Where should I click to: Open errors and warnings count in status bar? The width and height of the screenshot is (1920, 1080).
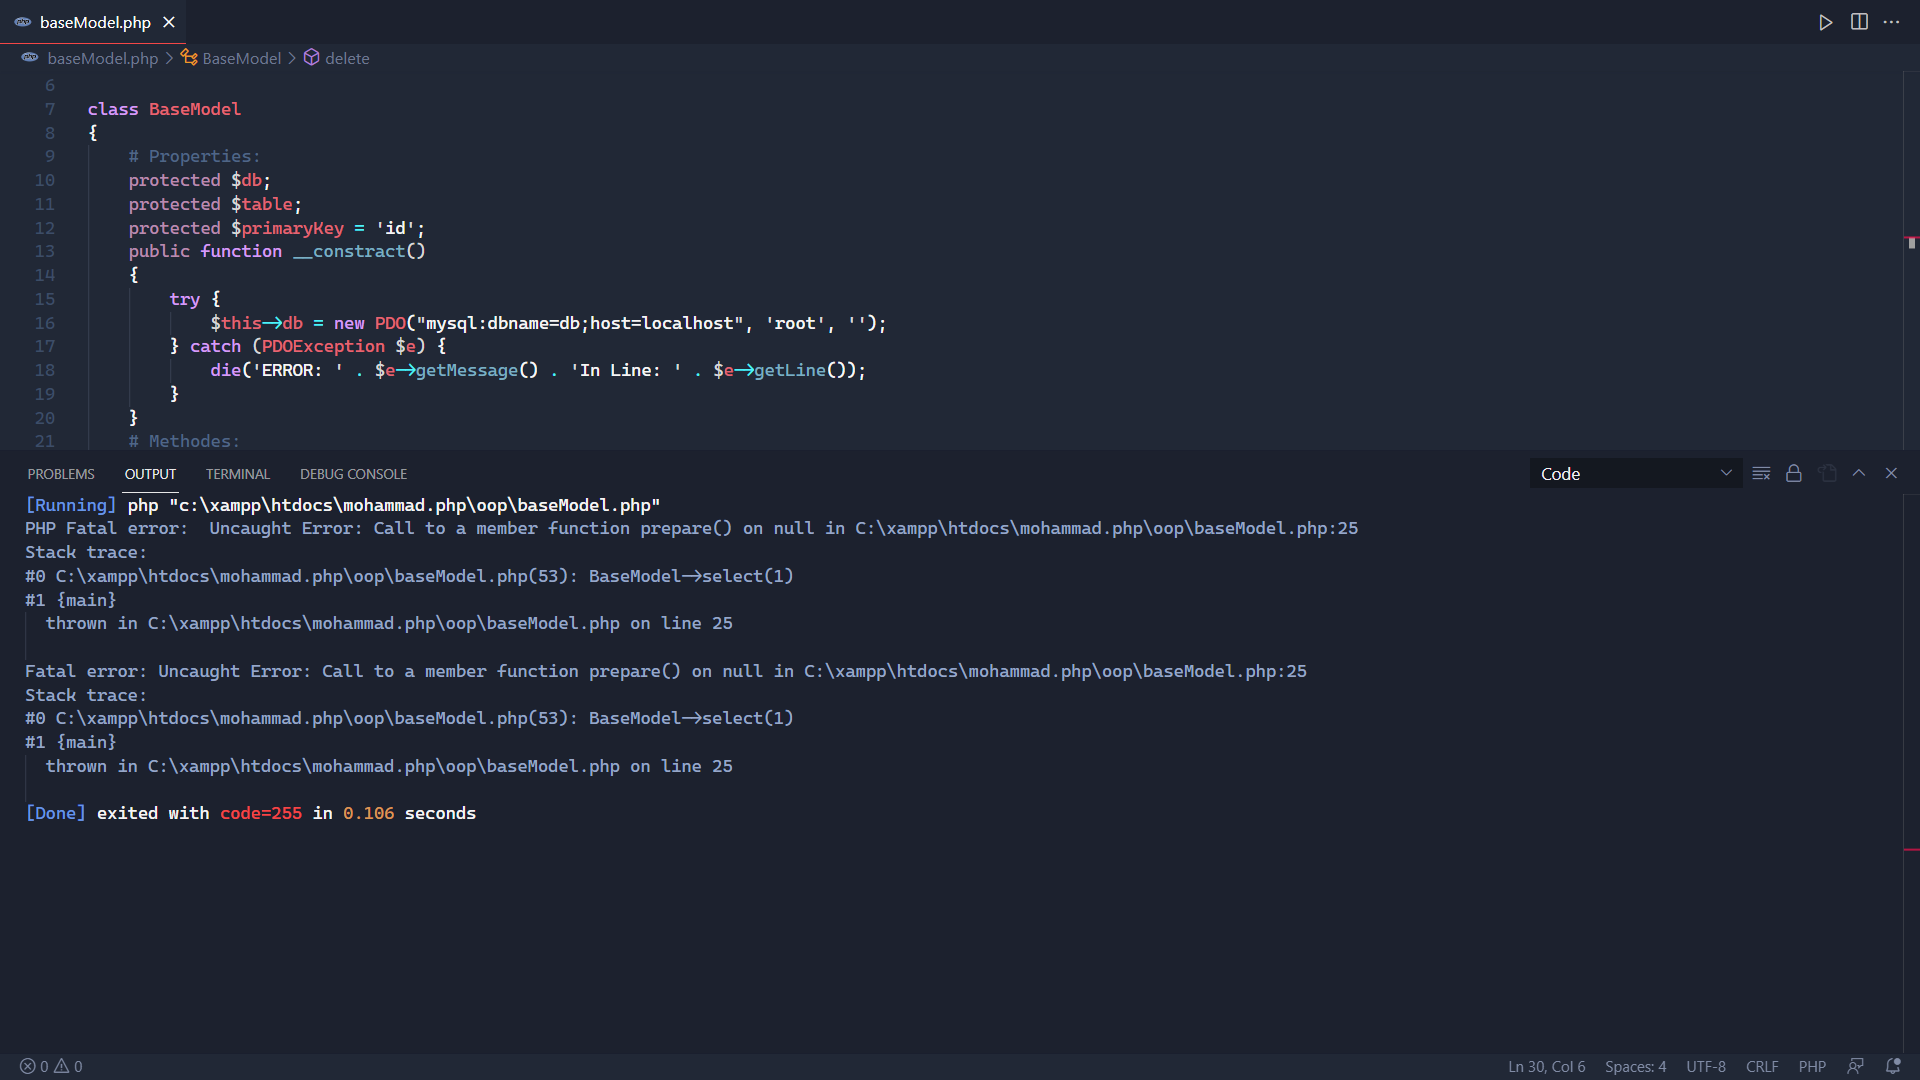(x=51, y=1067)
